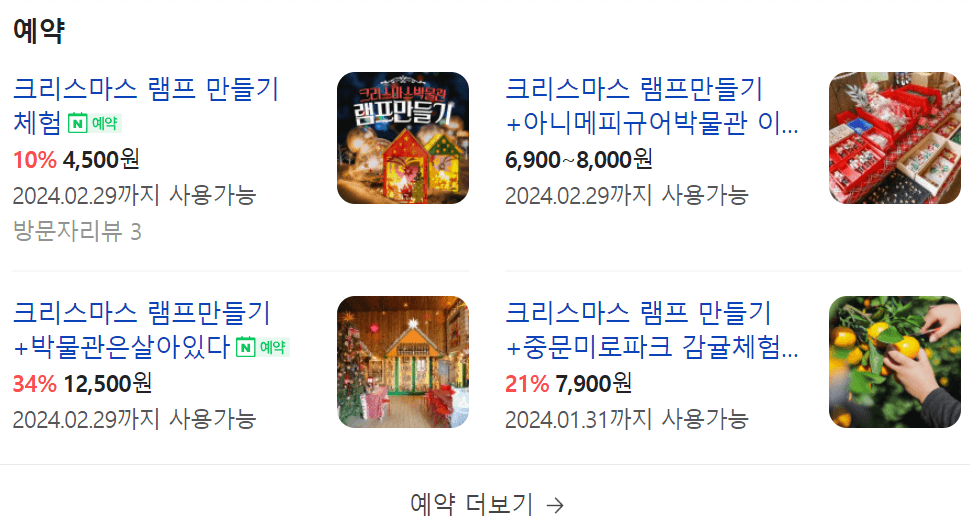Open the 램프만들기 poster thumbnail

(x=403, y=138)
